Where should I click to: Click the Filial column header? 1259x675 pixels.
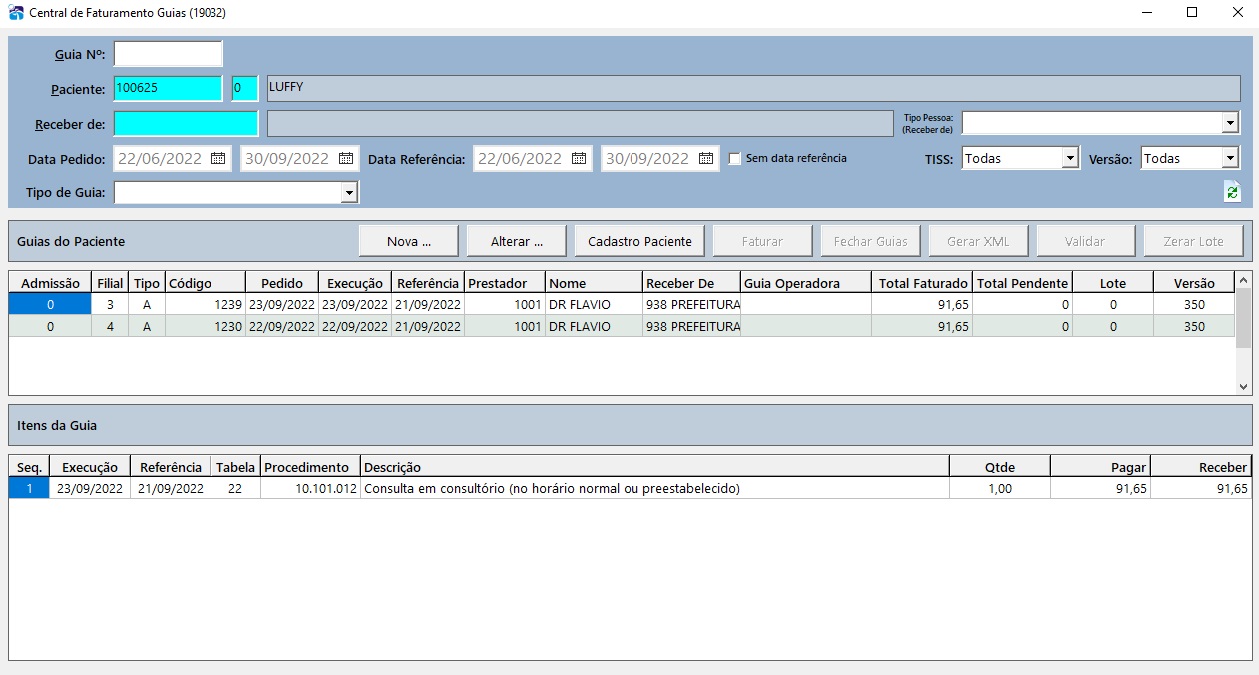tap(110, 283)
